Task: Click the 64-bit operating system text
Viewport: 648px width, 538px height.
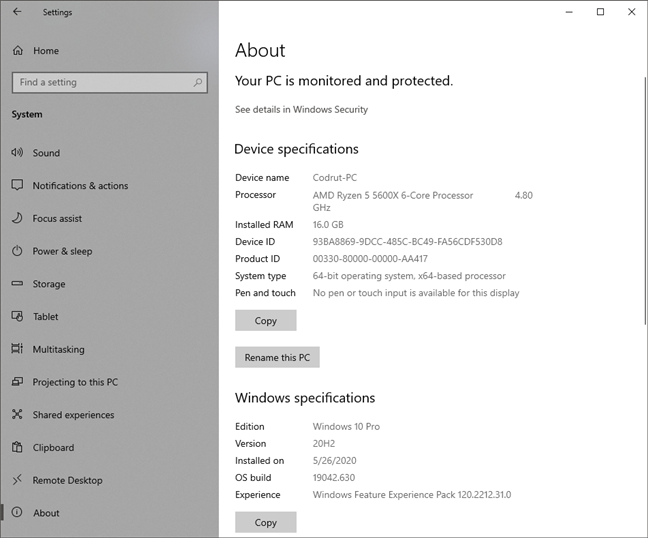Action: click(409, 276)
